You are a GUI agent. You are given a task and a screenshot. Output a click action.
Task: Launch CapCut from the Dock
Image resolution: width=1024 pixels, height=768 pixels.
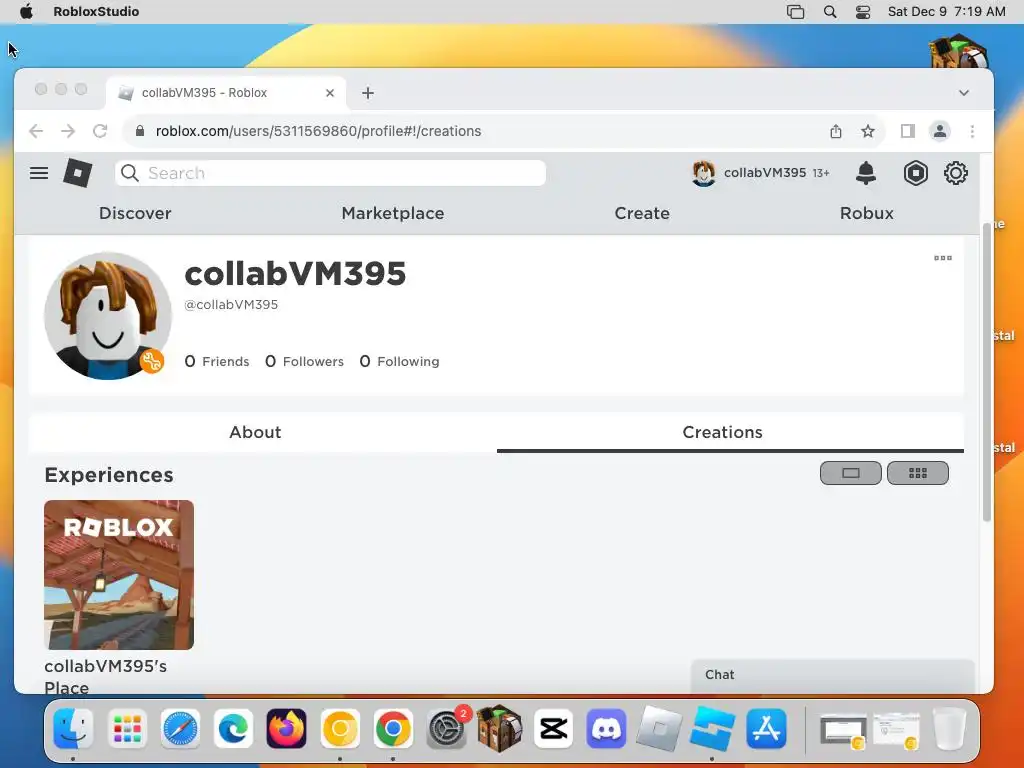[x=553, y=729]
